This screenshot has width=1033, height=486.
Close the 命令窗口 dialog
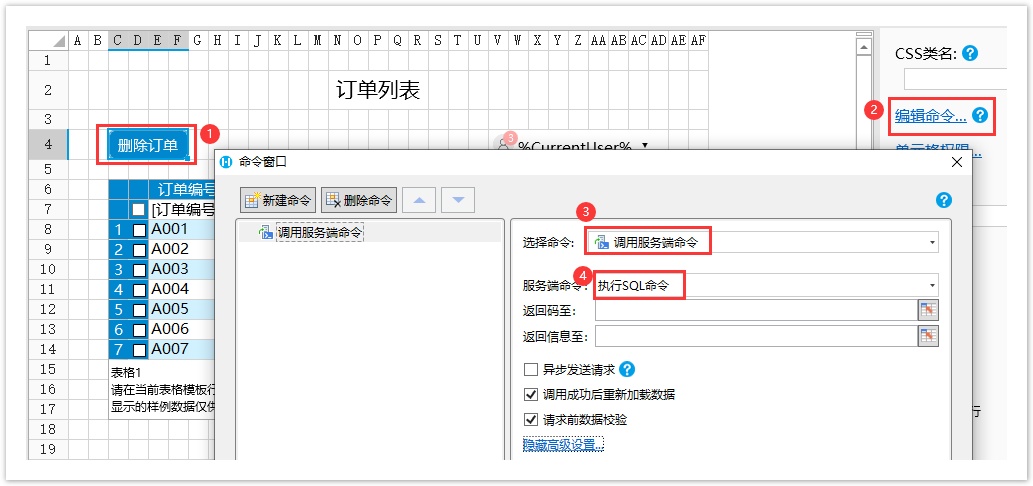pyautogui.click(x=957, y=162)
